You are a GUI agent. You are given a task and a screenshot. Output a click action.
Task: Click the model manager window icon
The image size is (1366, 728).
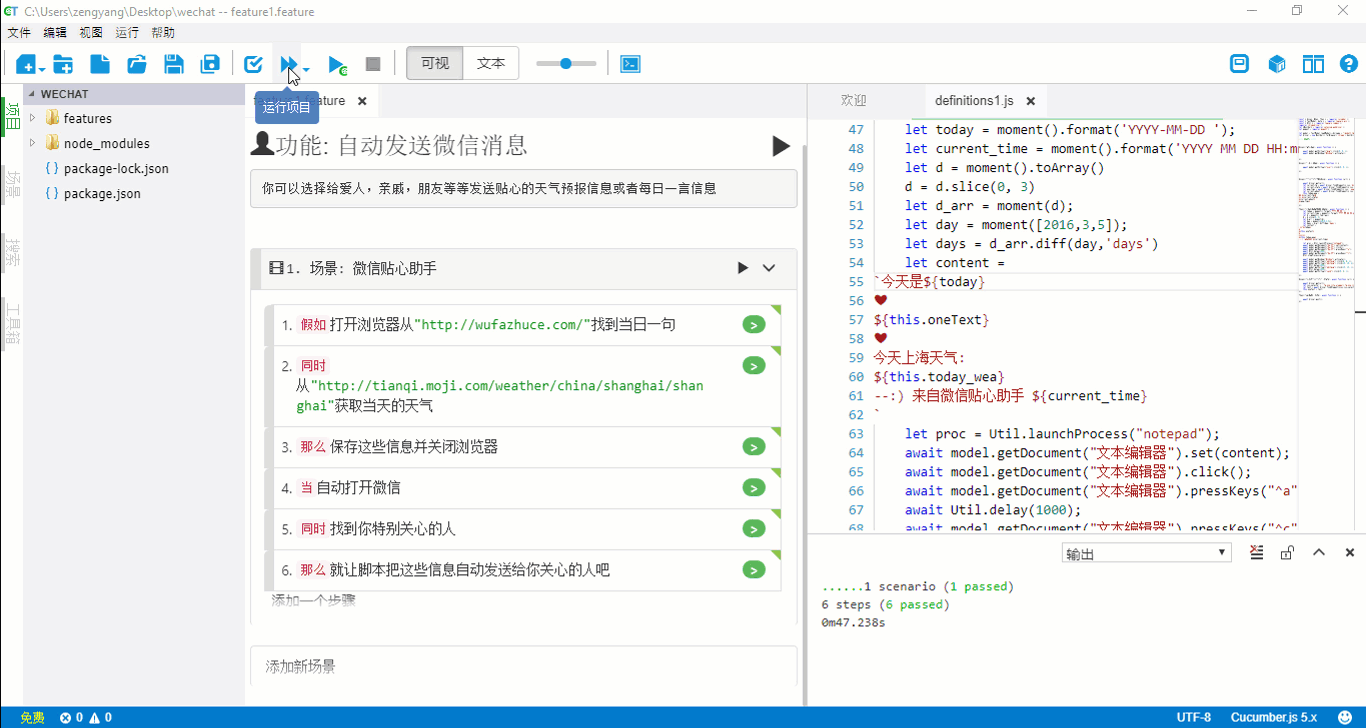1240,64
